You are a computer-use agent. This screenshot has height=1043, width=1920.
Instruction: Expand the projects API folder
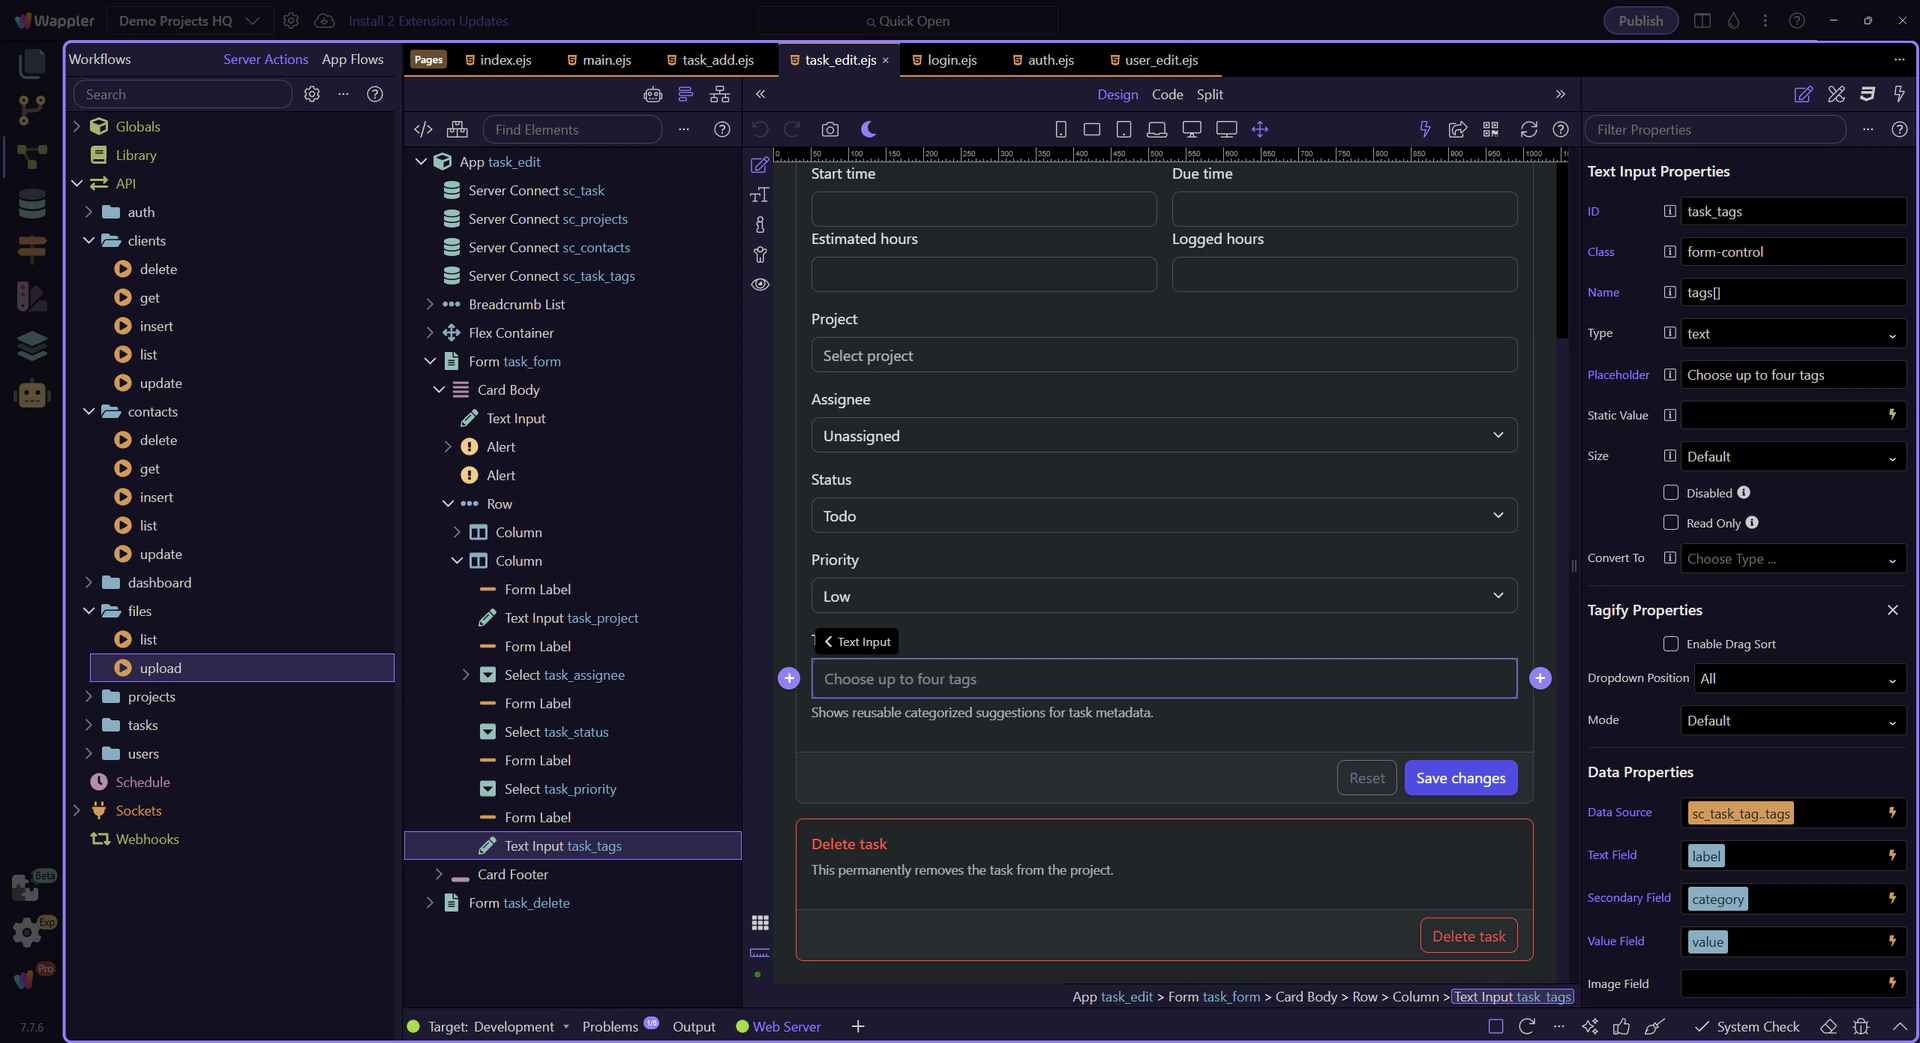[89, 697]
